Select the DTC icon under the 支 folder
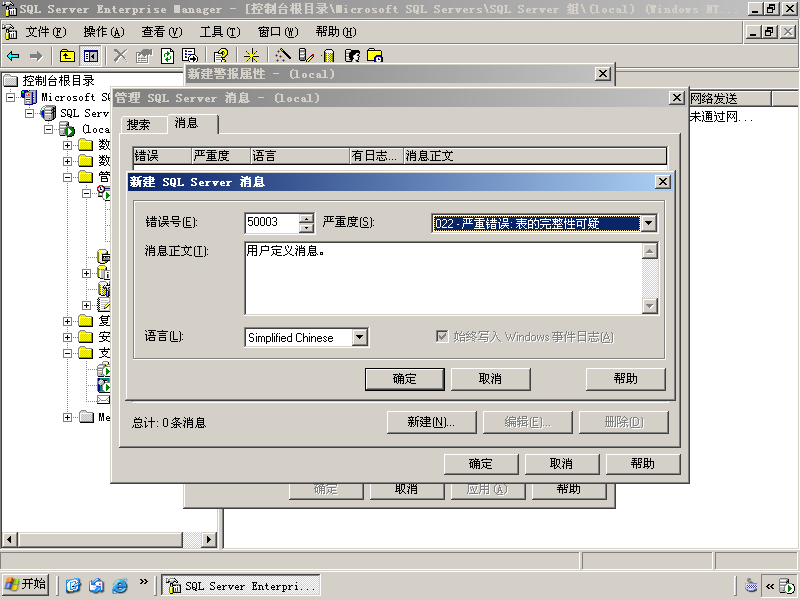Screen dimensions: 800x600 pos(104,369)
